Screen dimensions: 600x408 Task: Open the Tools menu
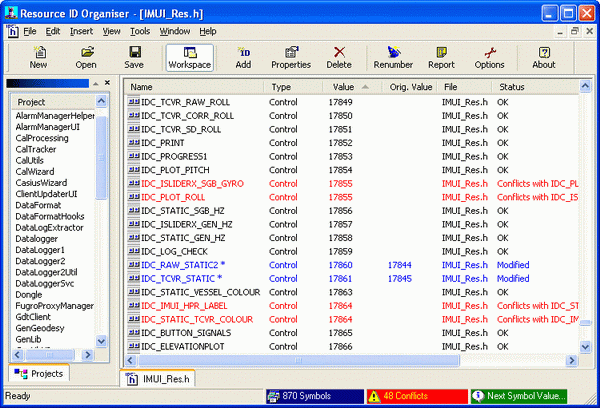pos(140,31)
